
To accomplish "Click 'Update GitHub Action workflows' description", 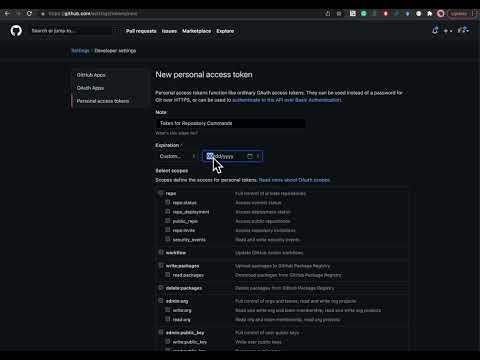I will pos(269,253).
